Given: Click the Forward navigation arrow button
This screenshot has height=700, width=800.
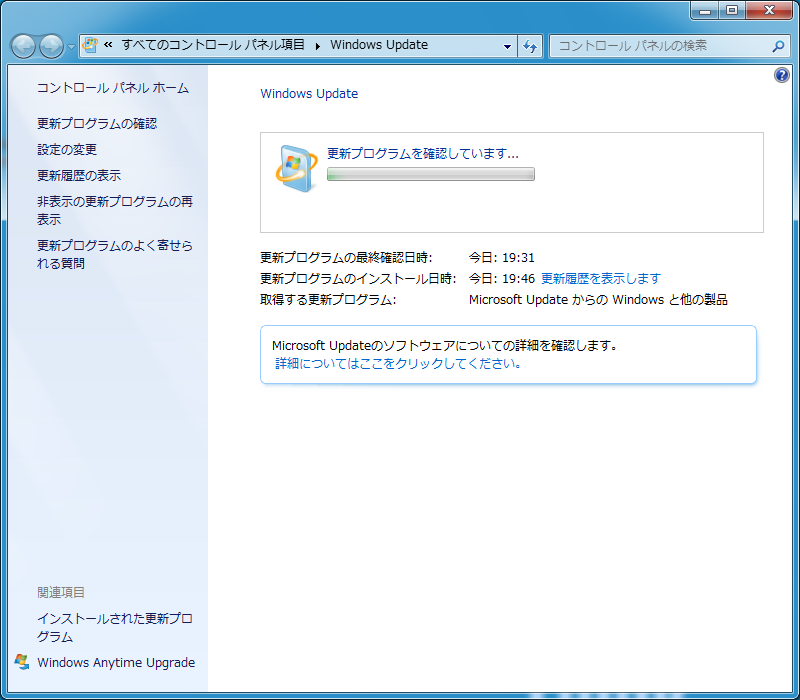Looking at the screenshot, I should (x=52, y=46).
